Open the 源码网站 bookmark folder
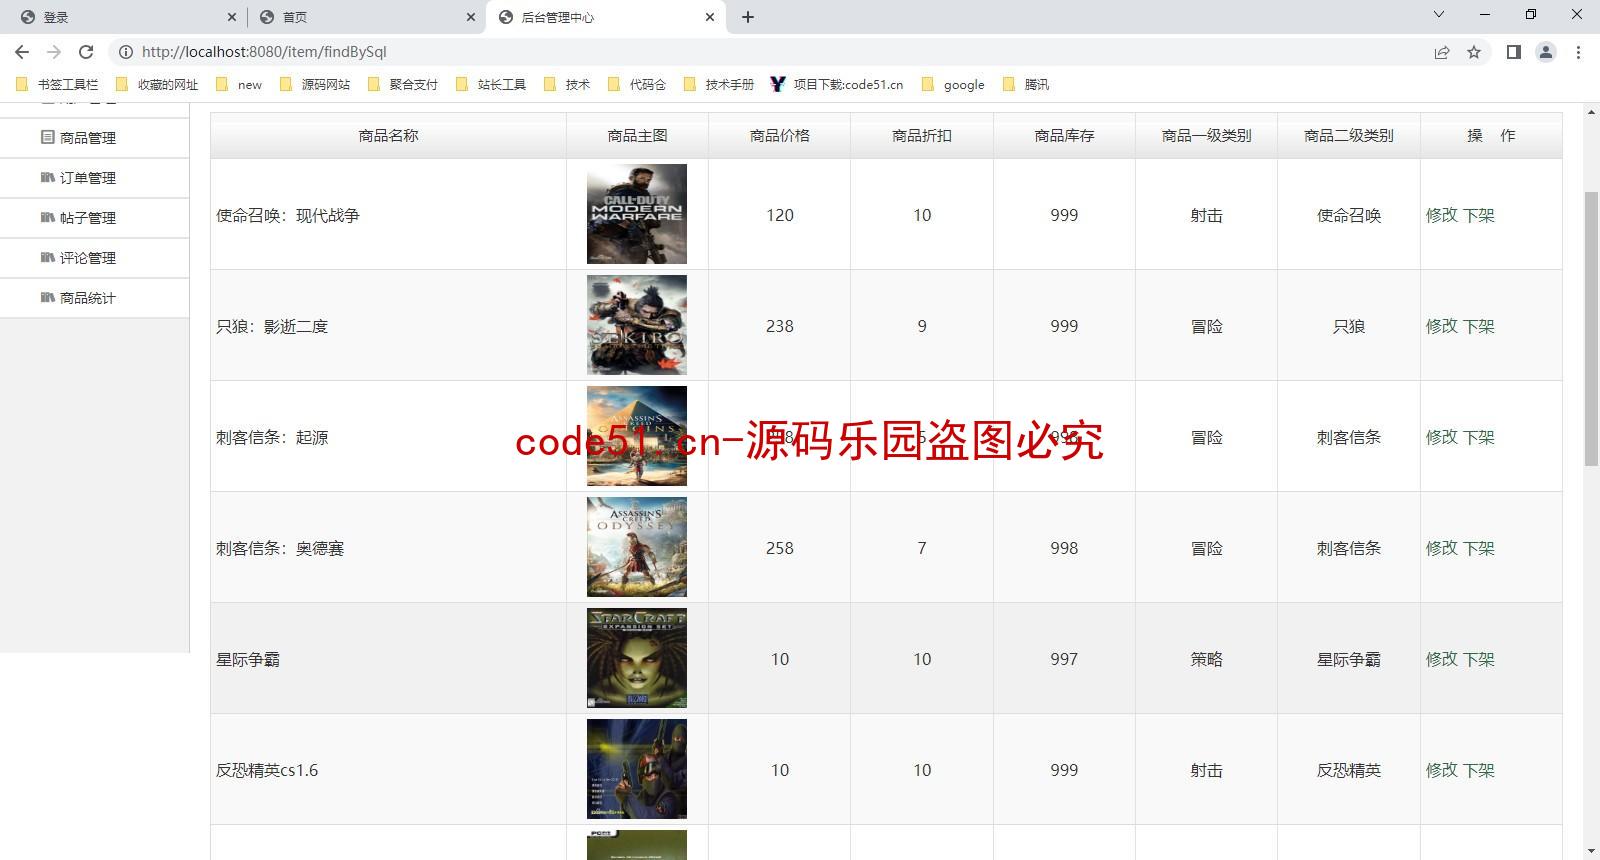Image resolution: width=1600 pixels, height=860 pixels. (315, 85)
